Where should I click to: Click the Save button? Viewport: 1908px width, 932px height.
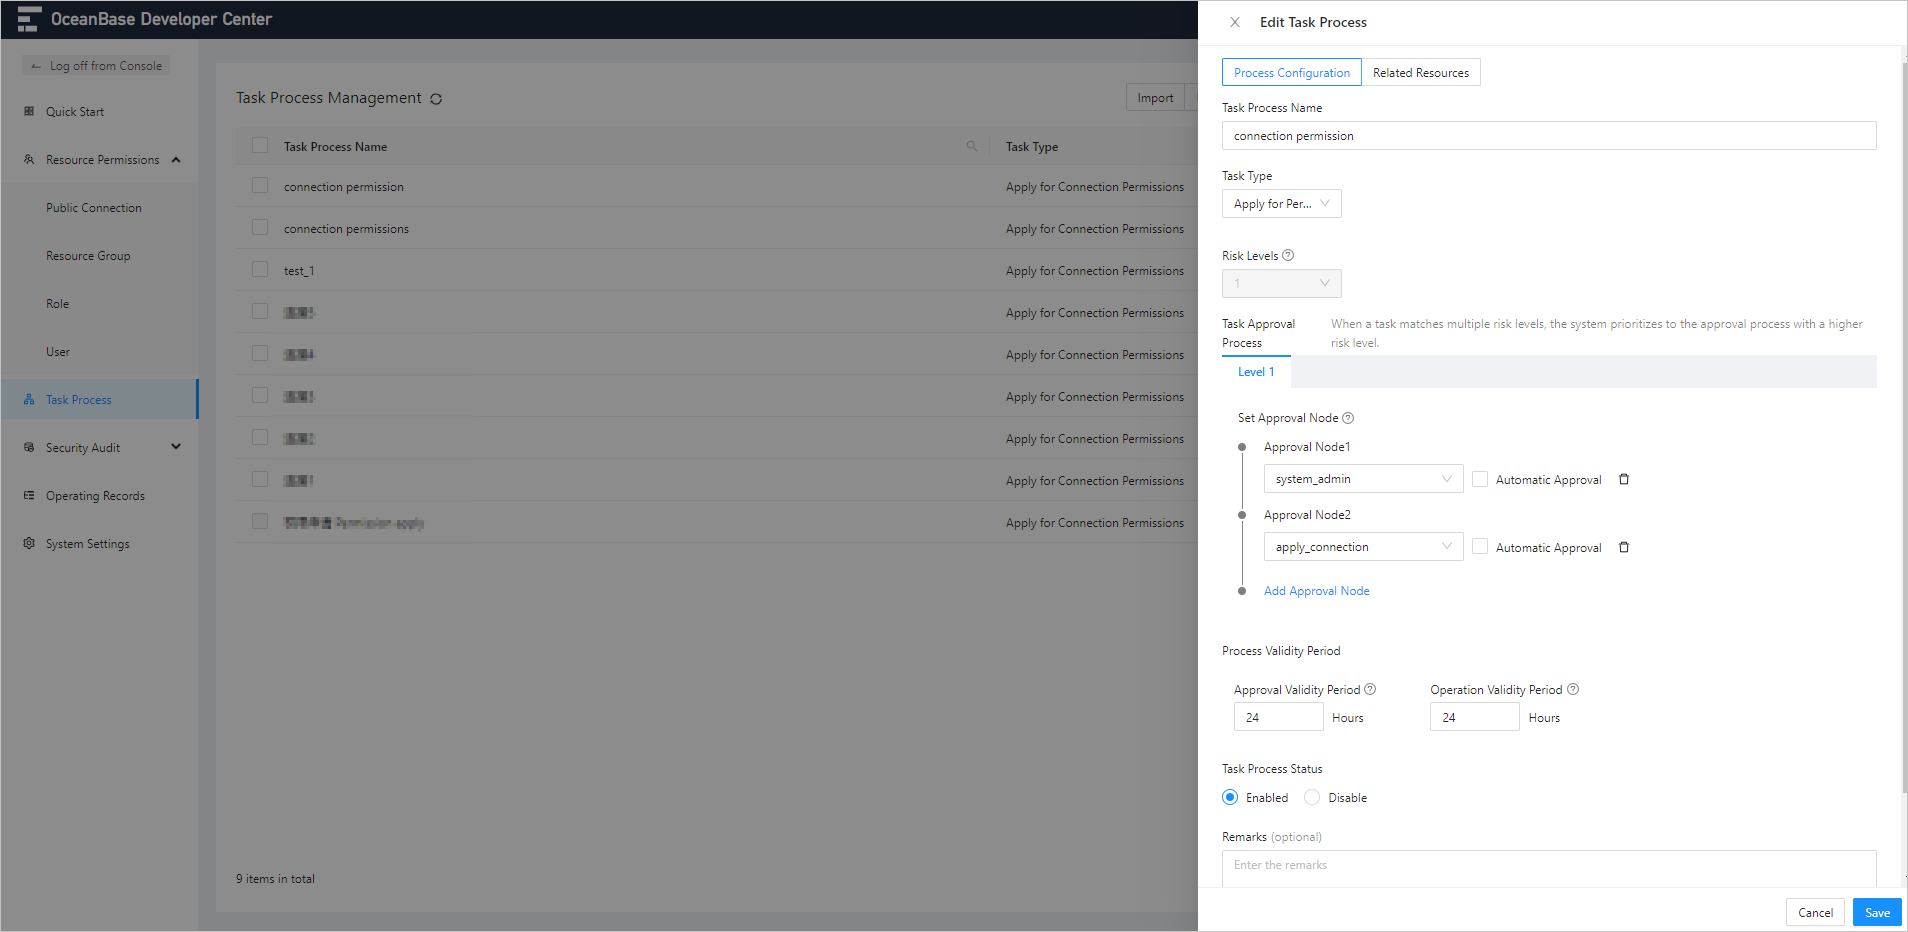[1876, 912]
